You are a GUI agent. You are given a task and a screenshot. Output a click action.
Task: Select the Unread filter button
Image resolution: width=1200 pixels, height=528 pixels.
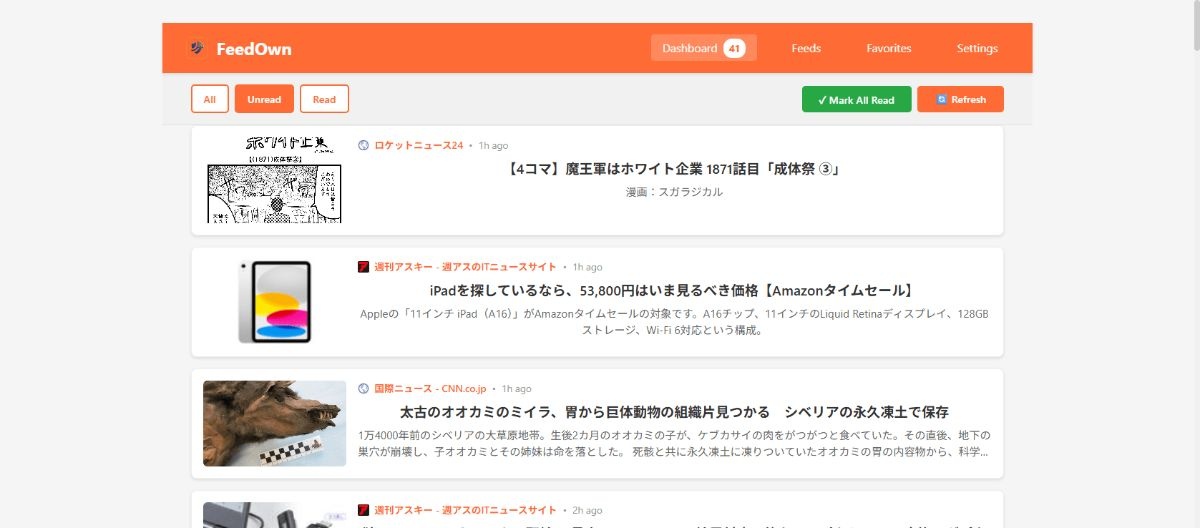coord(264,99)
